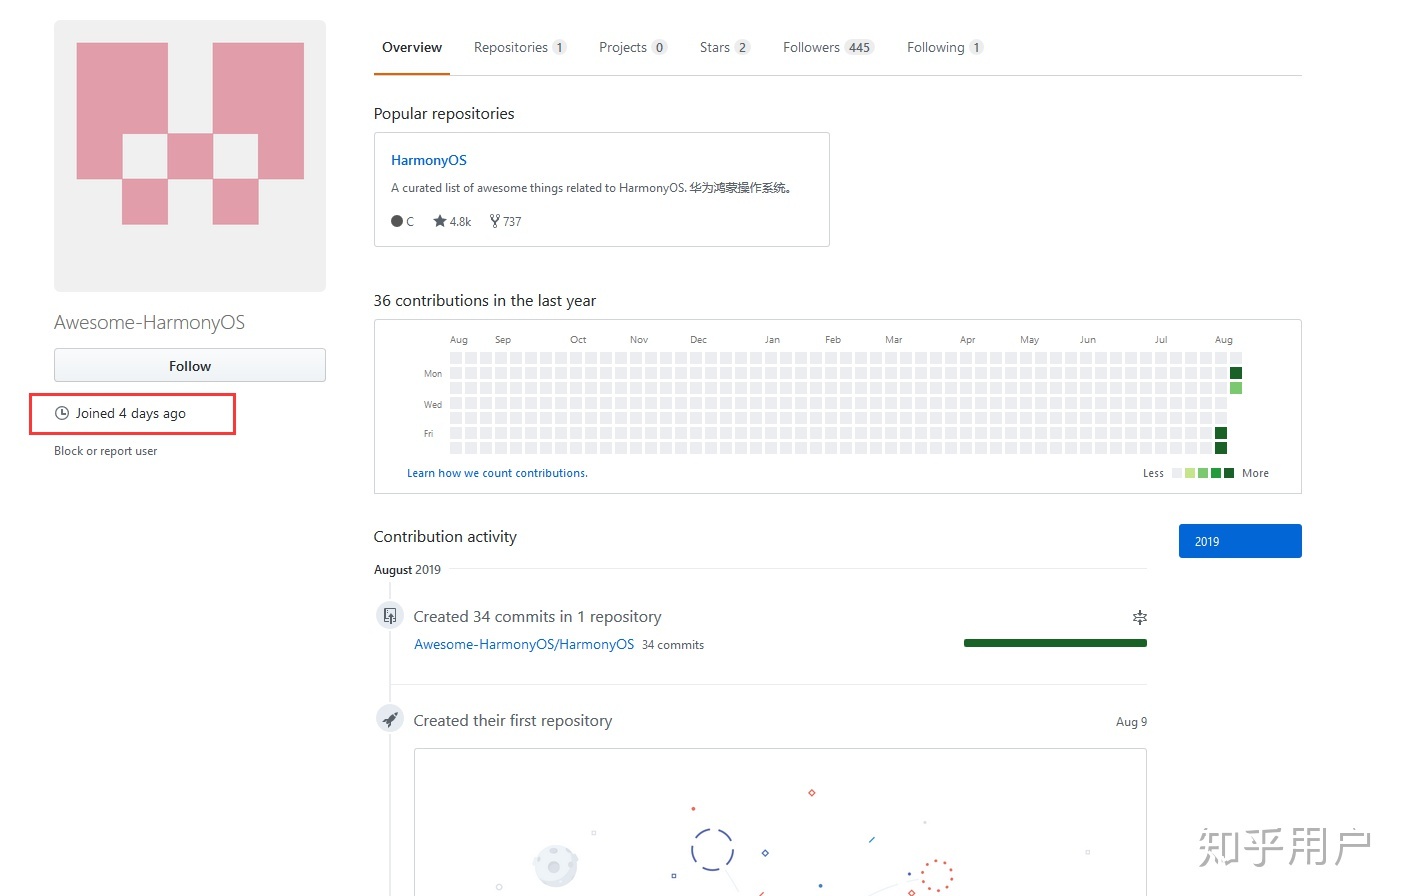Open the HarmonyOS popular repository link
The height and width of the screenshot is (896, 1411).
coord(429,160)
